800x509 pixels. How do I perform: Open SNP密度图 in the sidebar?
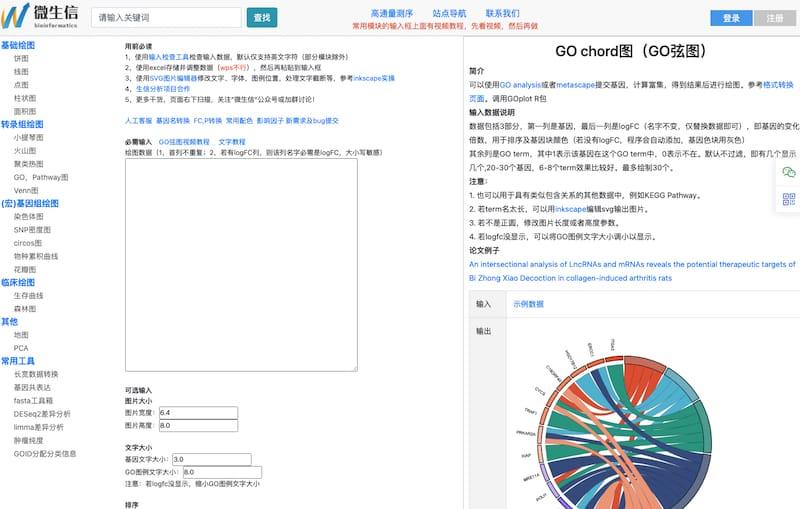click(32, 230)
